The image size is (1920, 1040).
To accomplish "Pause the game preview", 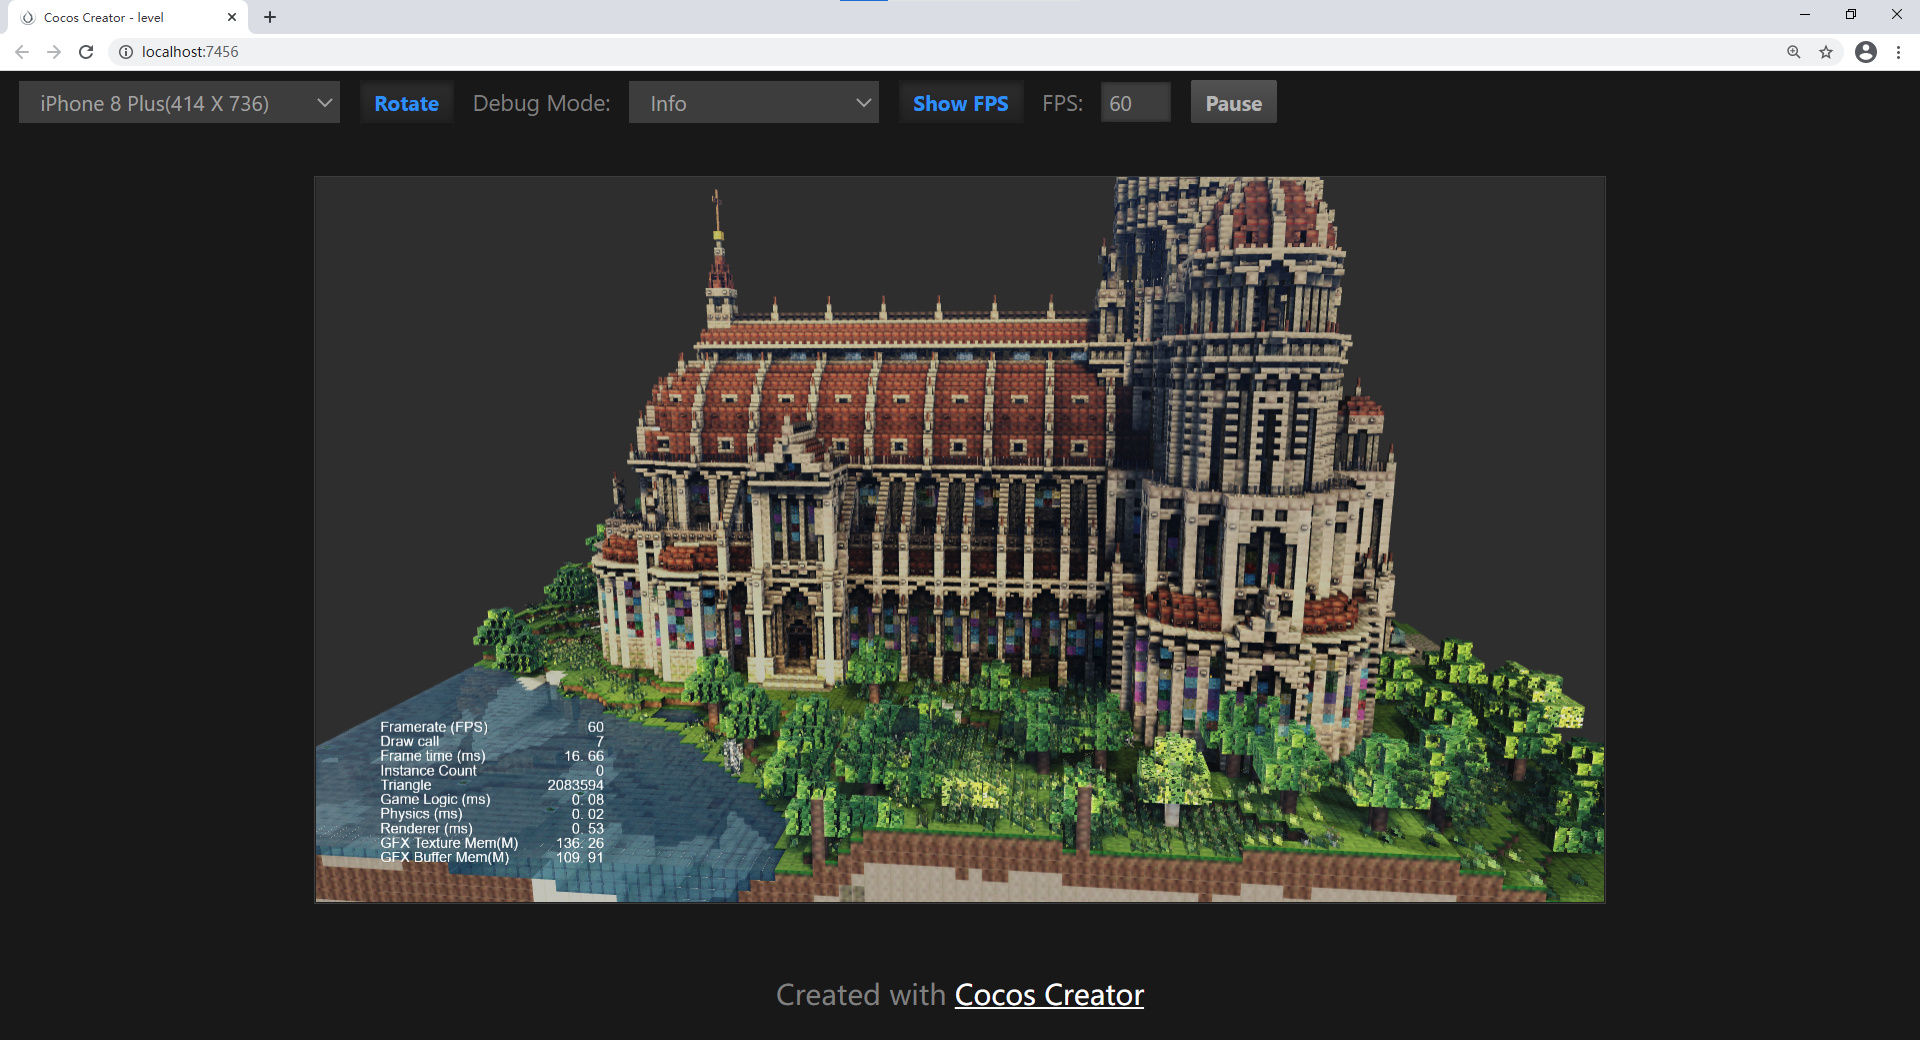I will [x=1233, y=102].
